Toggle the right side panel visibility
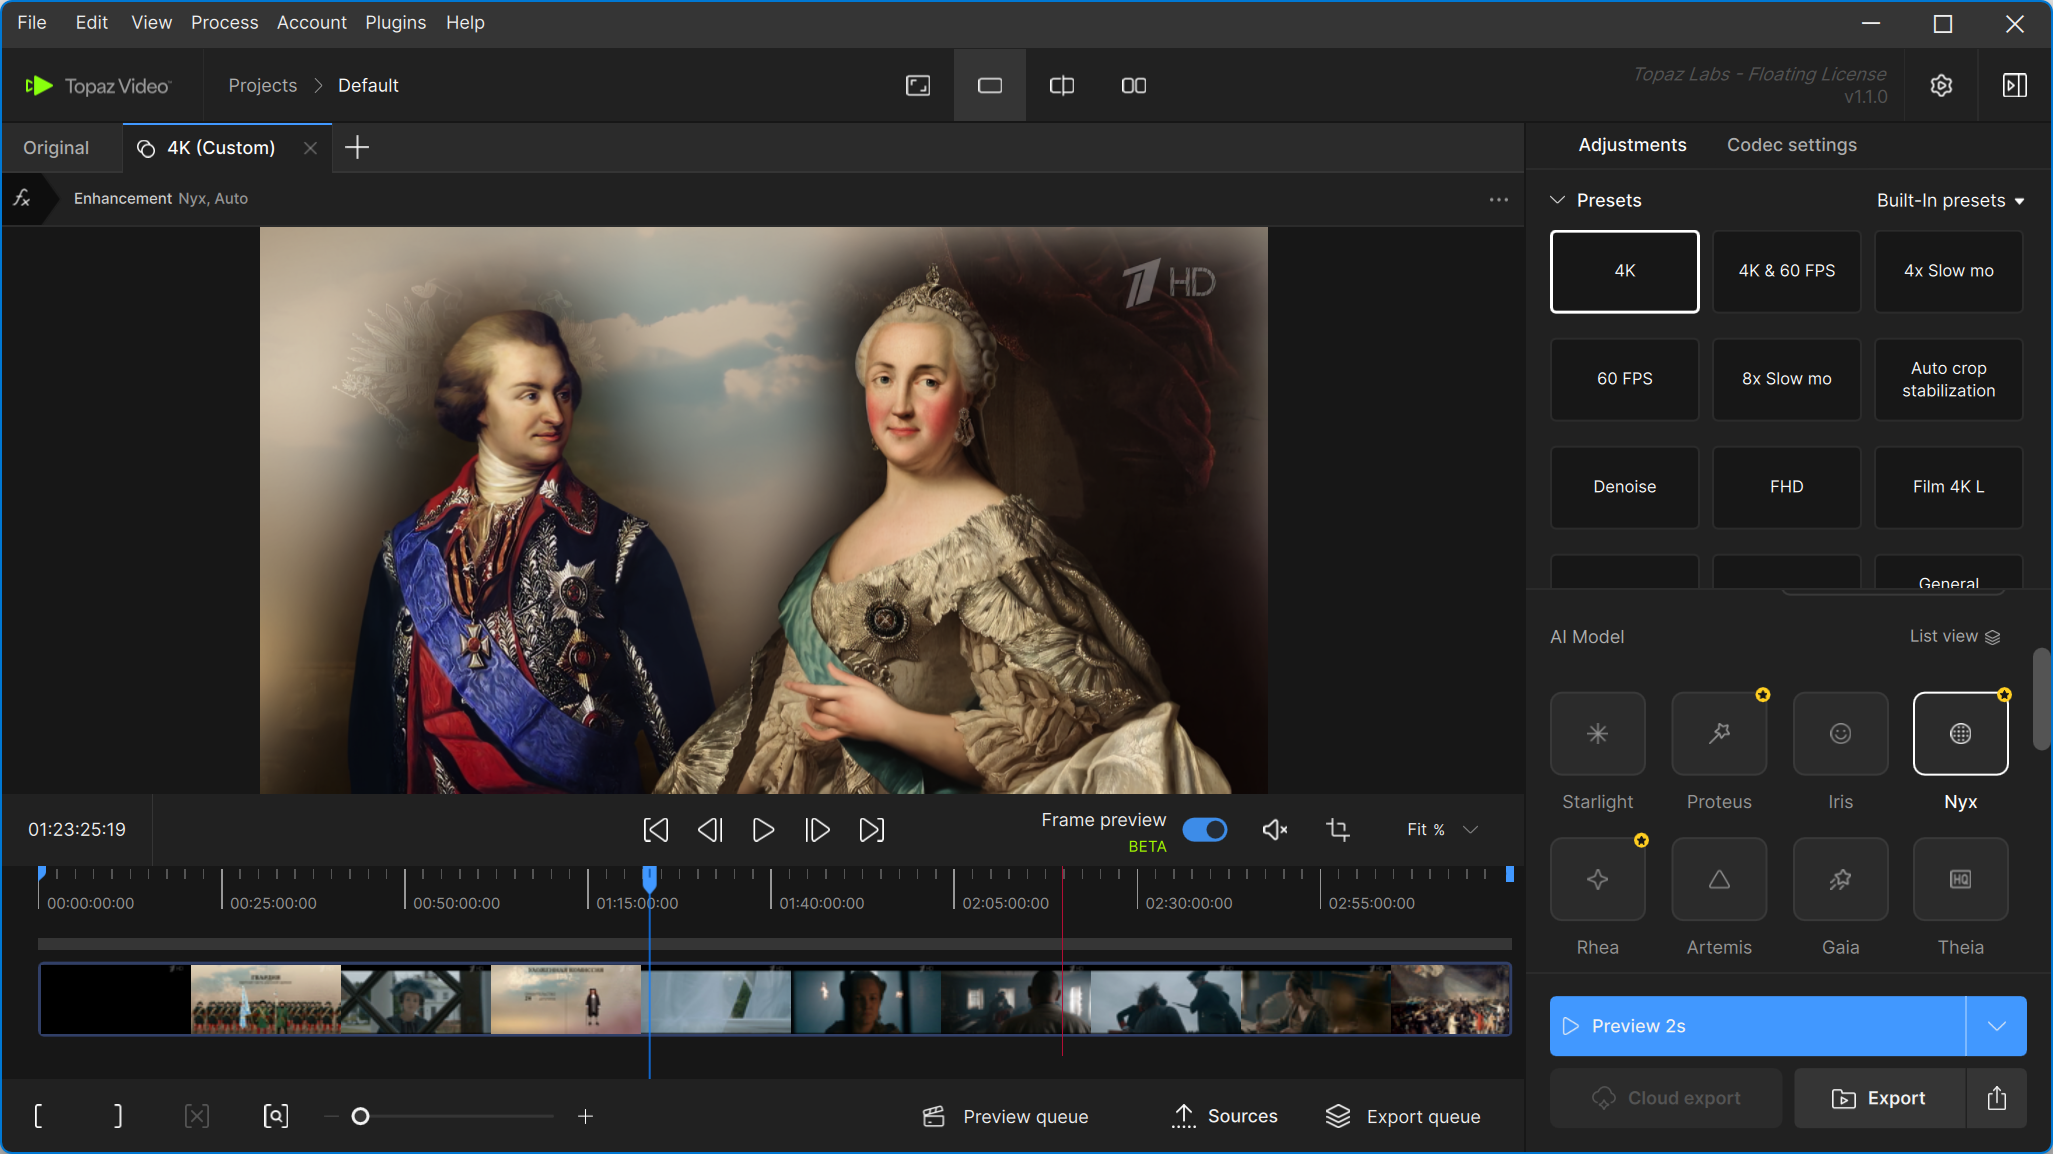This screenshot has width=2053, height=1154. pos(2014,86)
